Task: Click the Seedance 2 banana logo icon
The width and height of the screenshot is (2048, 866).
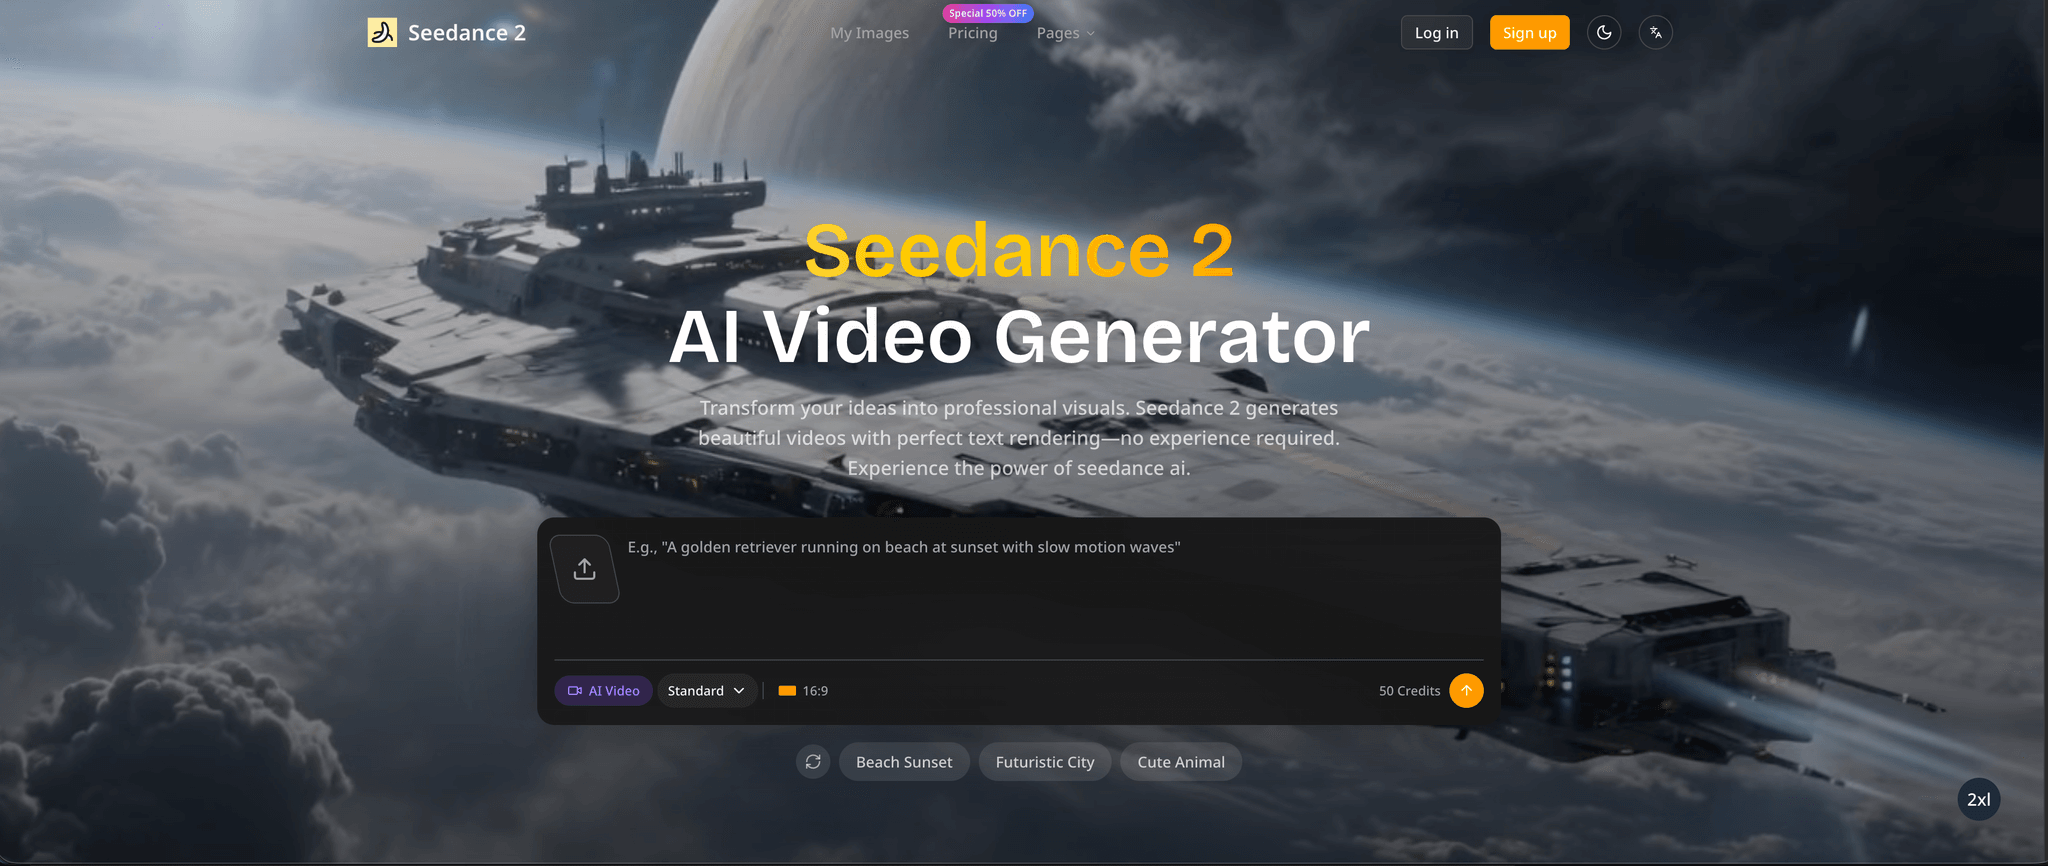Action: tap(382, 33)
